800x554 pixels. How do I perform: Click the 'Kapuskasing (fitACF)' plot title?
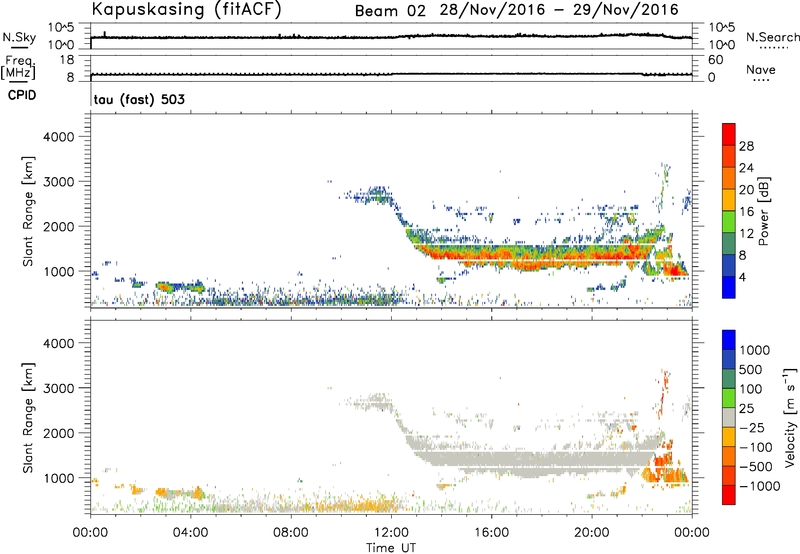coord(186,9)
